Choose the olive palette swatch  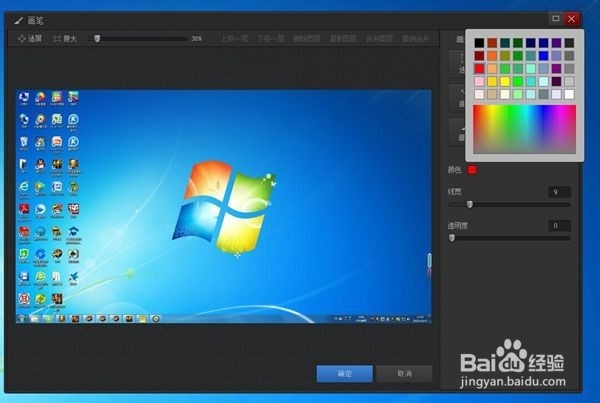coord(505,56)
